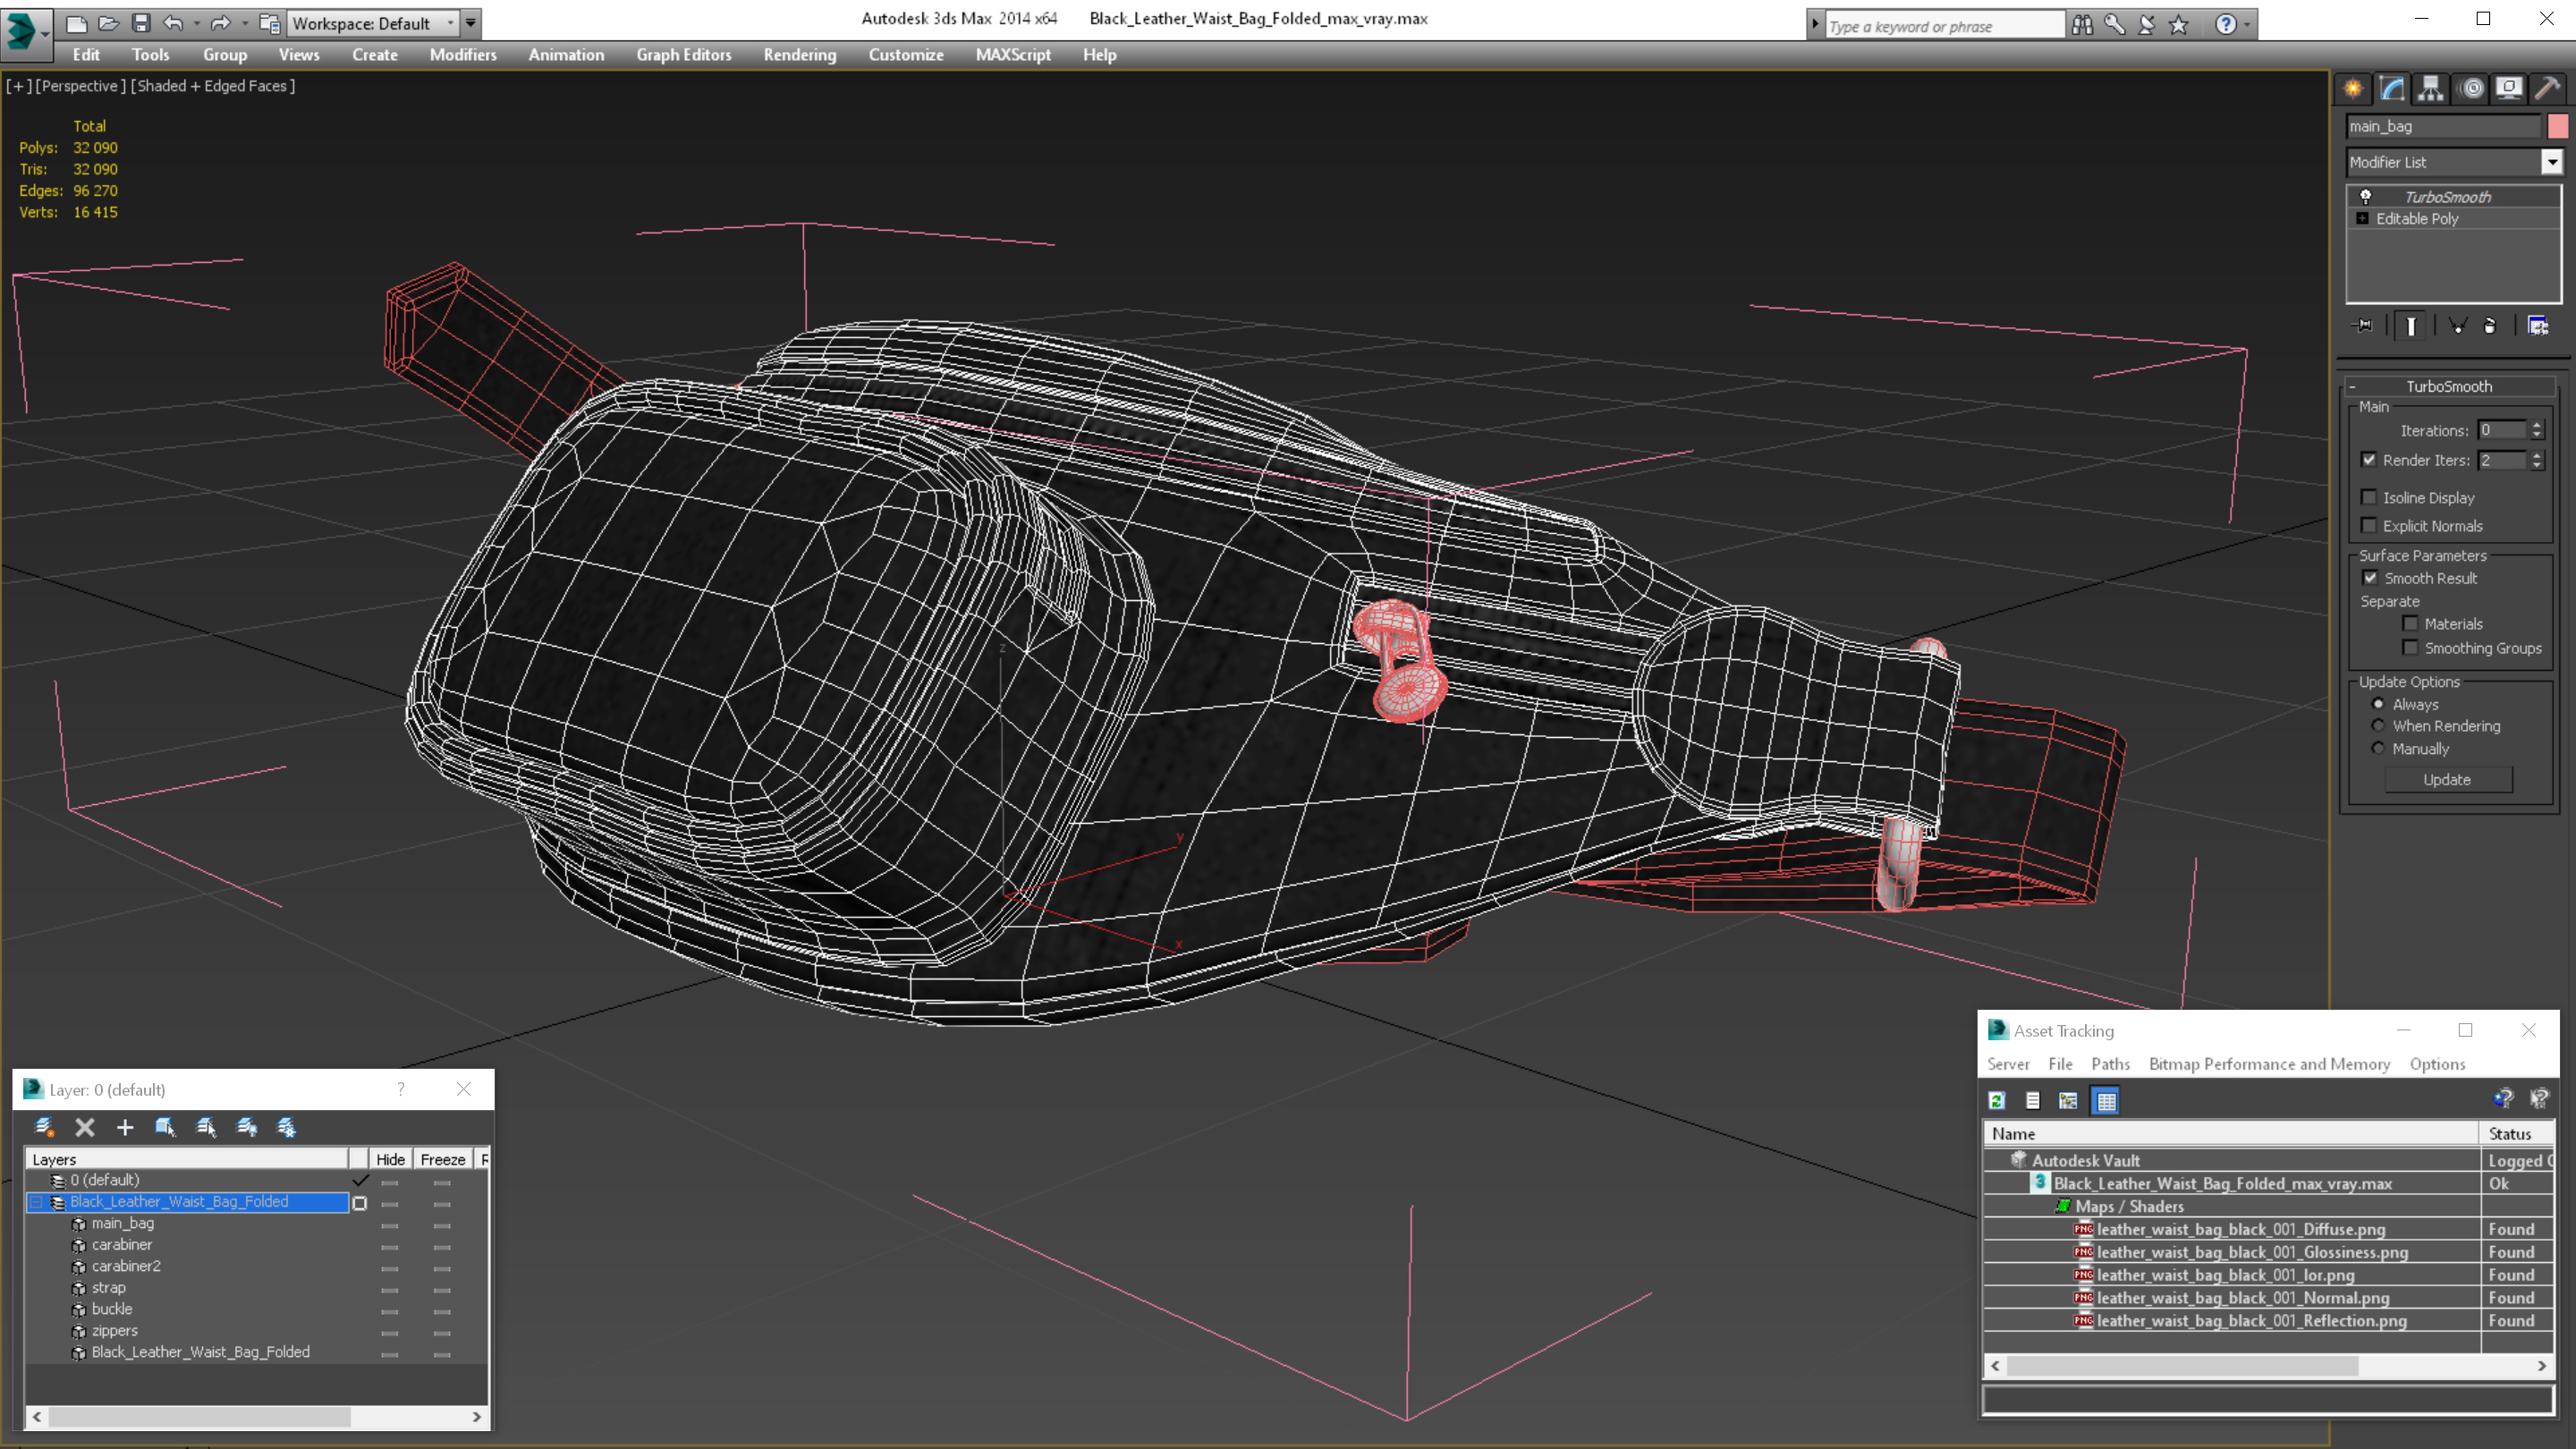Open the Modify command panel tab

[2392, 89]
